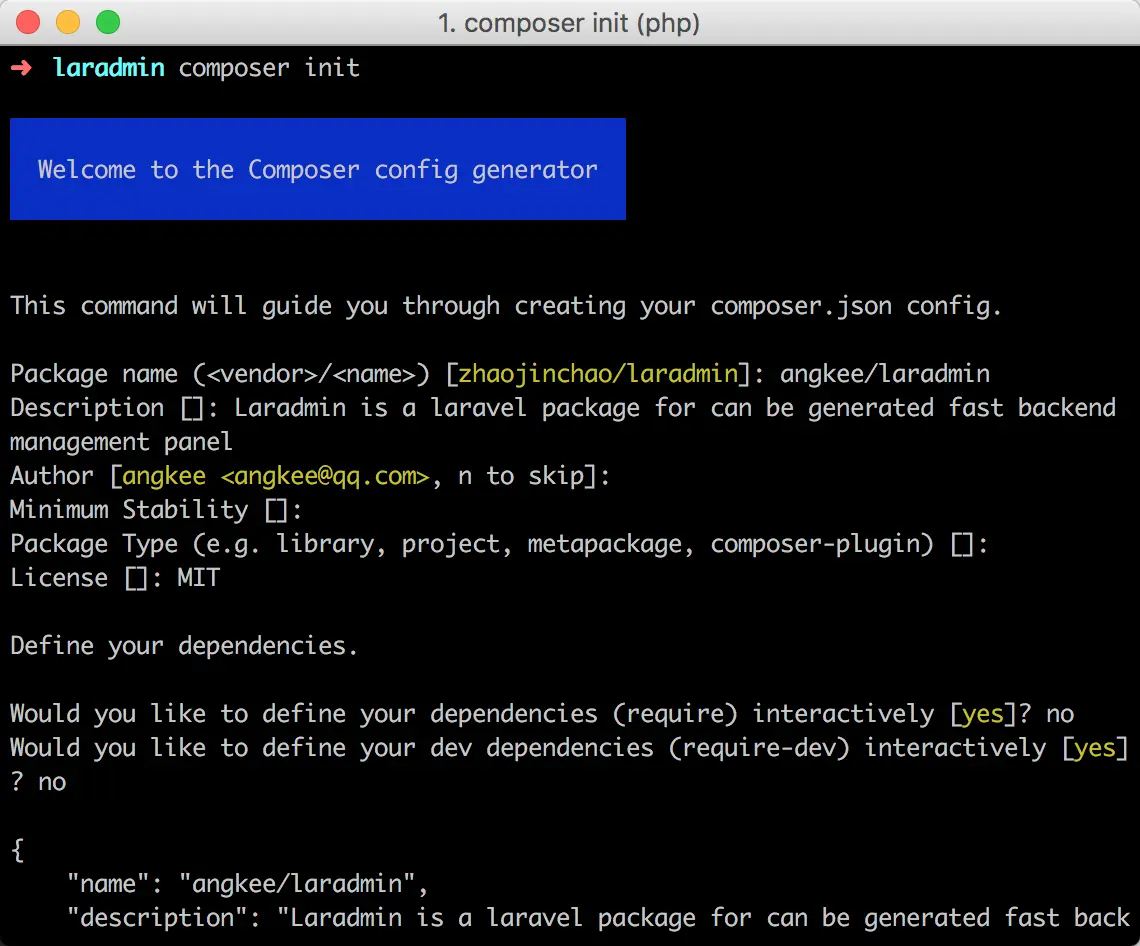Viewport: 1140px width, 946px height.
Task: Click the MIT license value text
Action: 197,577
